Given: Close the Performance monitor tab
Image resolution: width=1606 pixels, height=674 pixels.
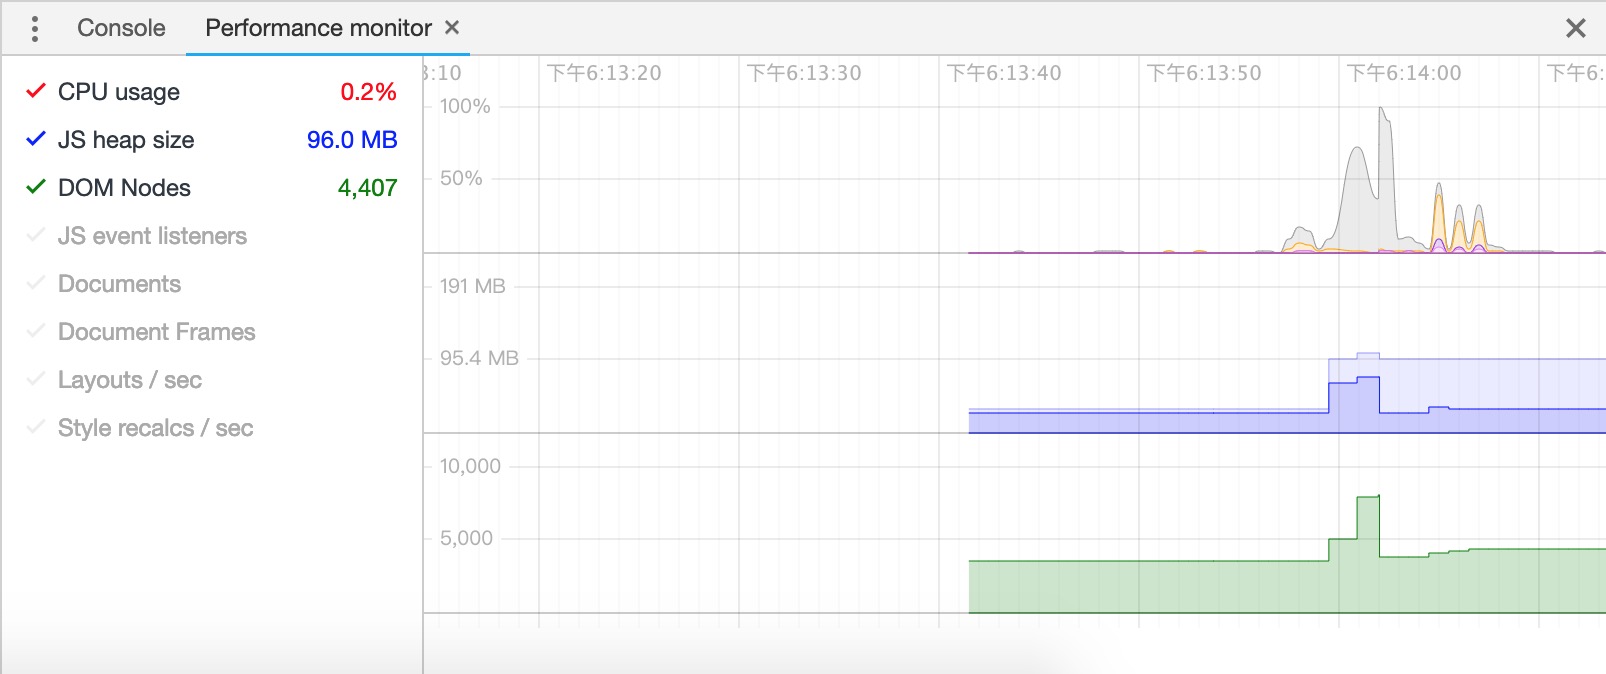Looking at the screenshot, I should pos(452,28).
